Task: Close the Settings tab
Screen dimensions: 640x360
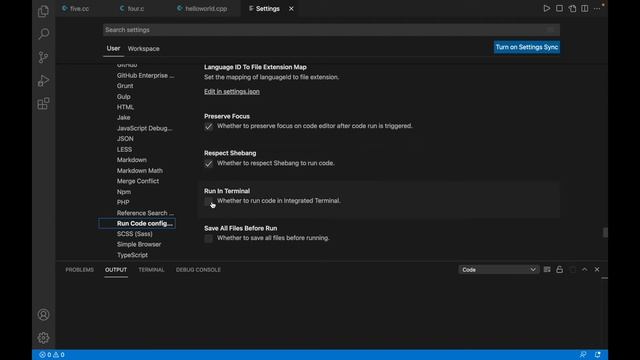Action: click(291, 9)
